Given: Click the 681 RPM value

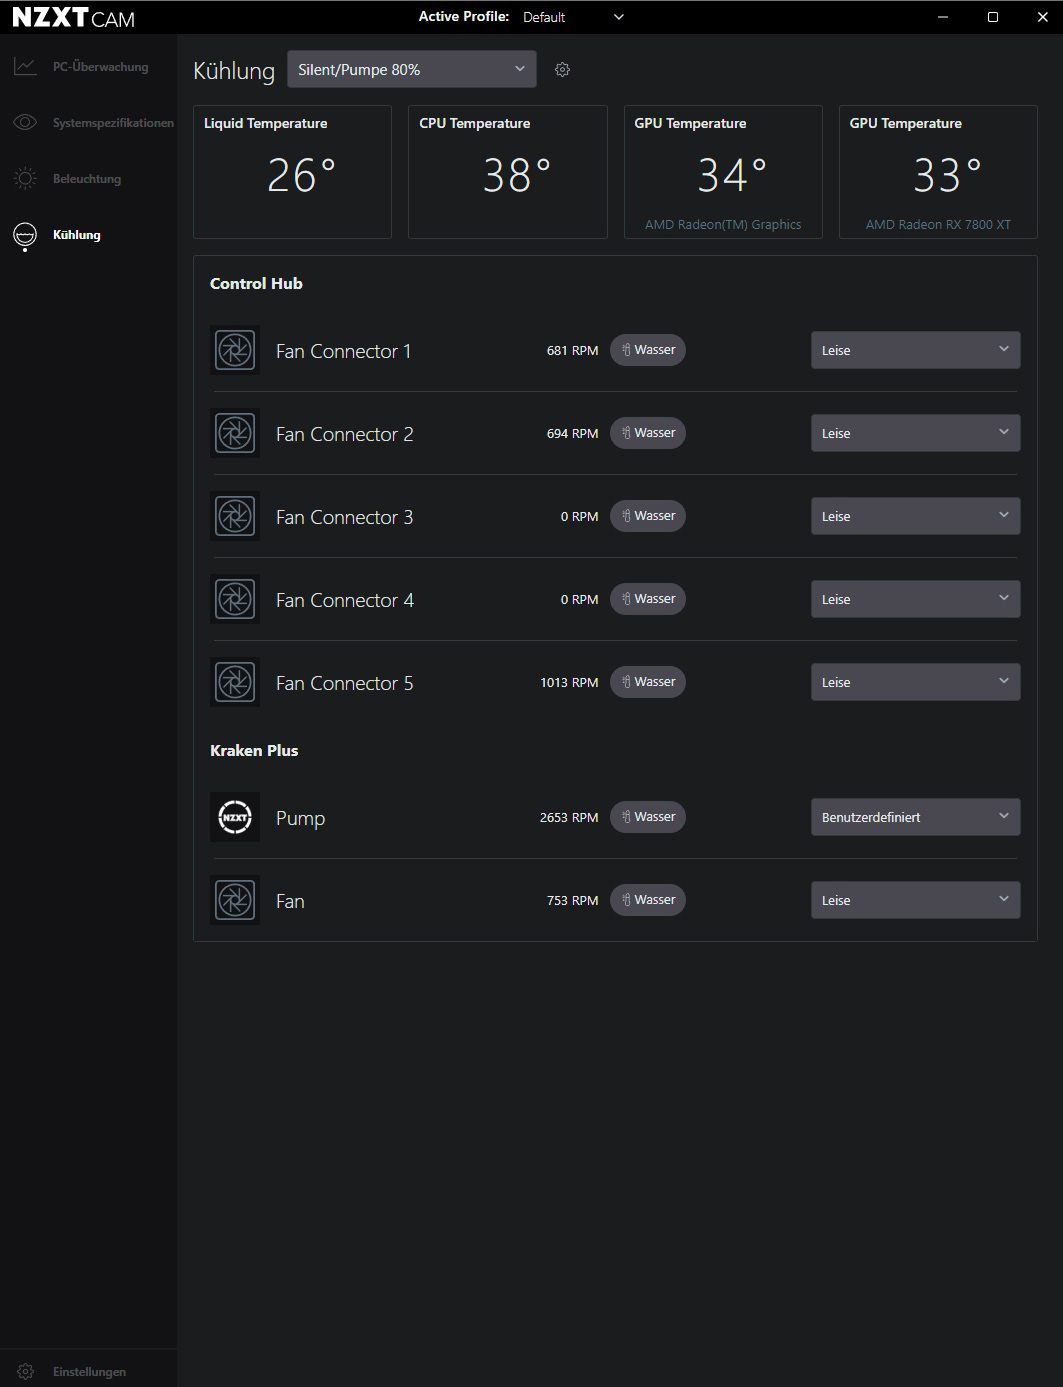Looking at the screenshot, I should 572,351.
